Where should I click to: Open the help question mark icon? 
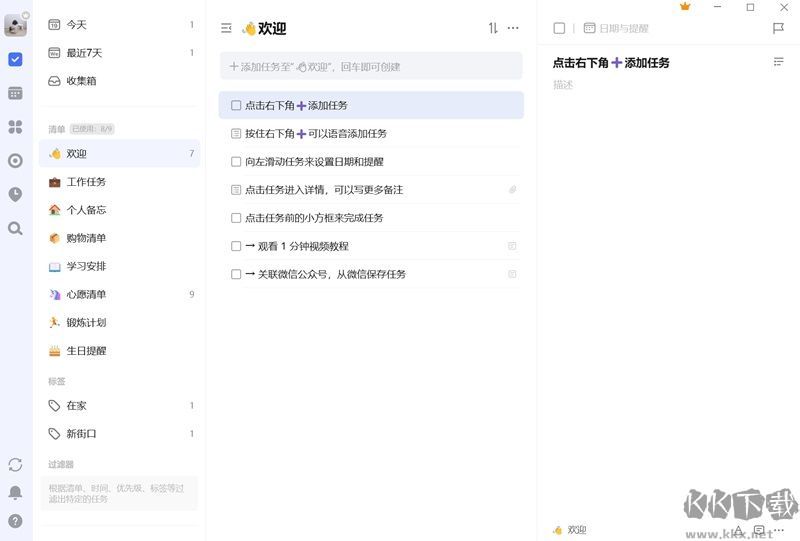[15, 521]
